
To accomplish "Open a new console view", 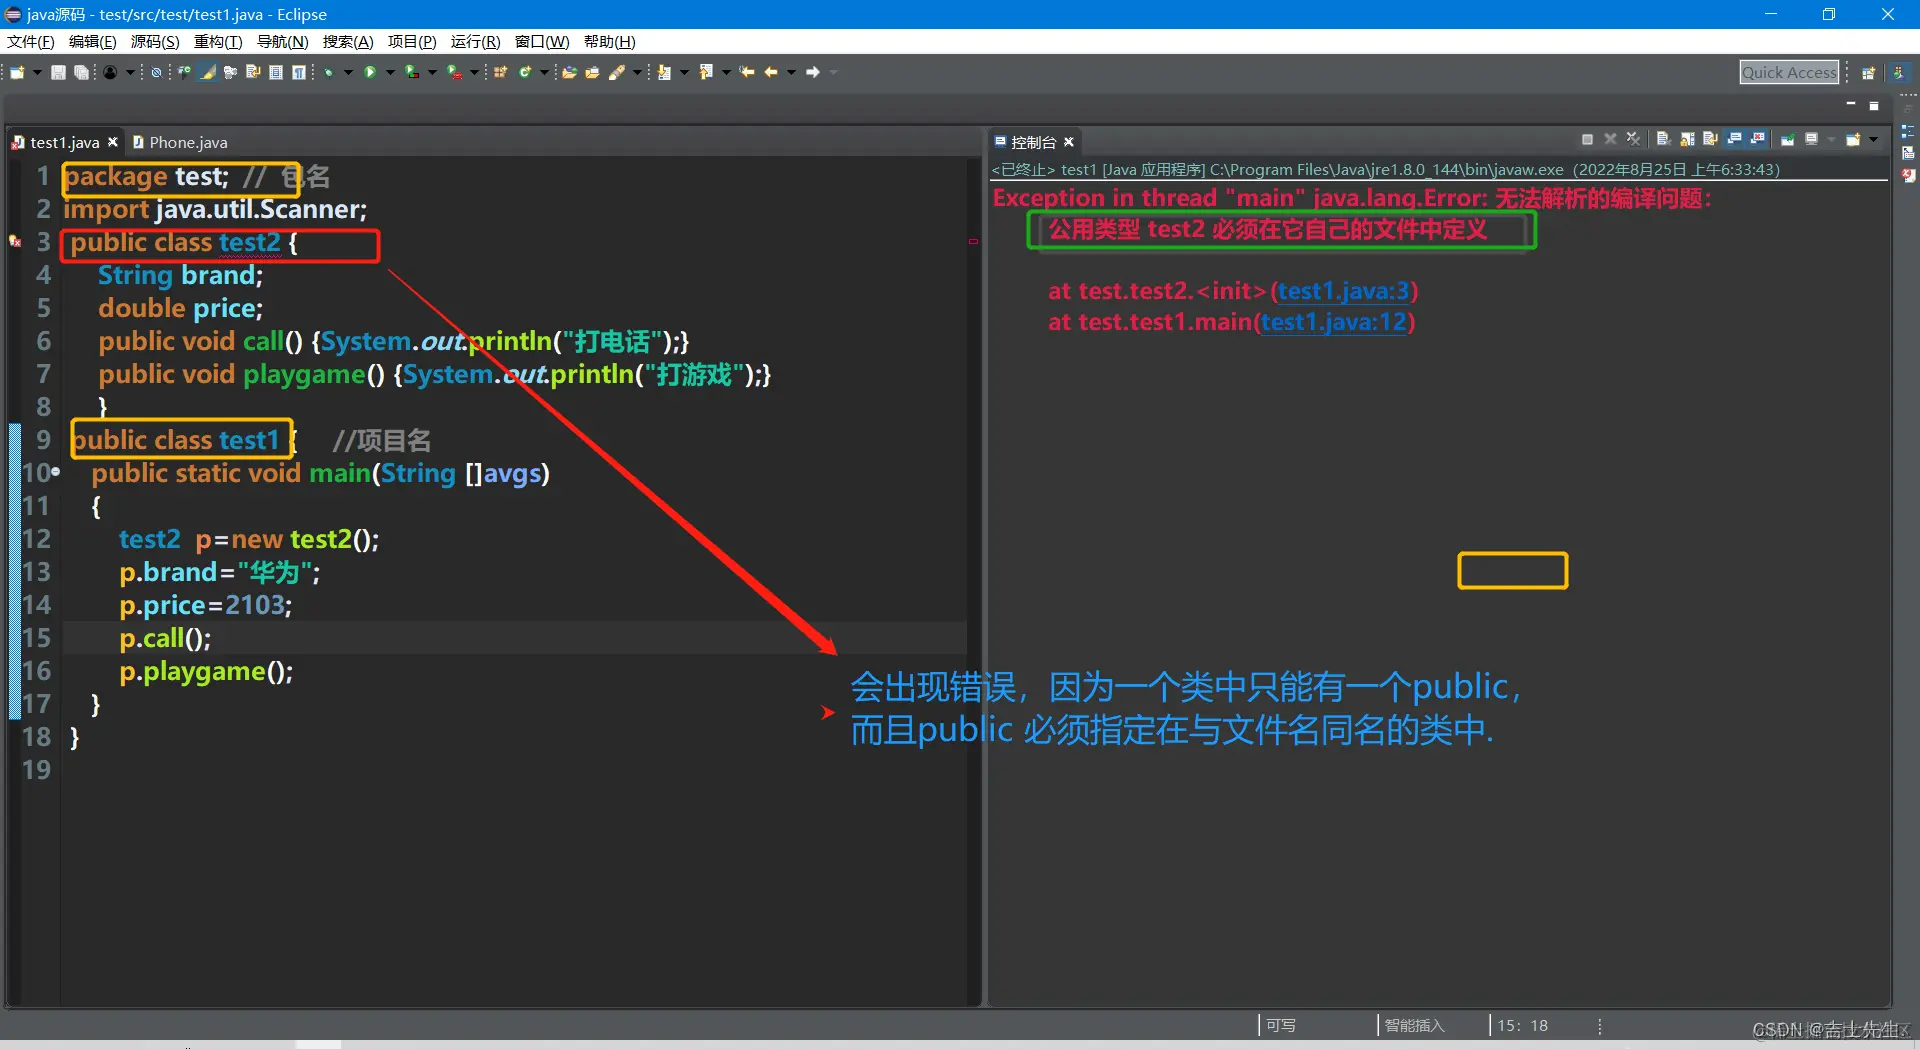I will pyautogui.click(x=1853, y=140).
